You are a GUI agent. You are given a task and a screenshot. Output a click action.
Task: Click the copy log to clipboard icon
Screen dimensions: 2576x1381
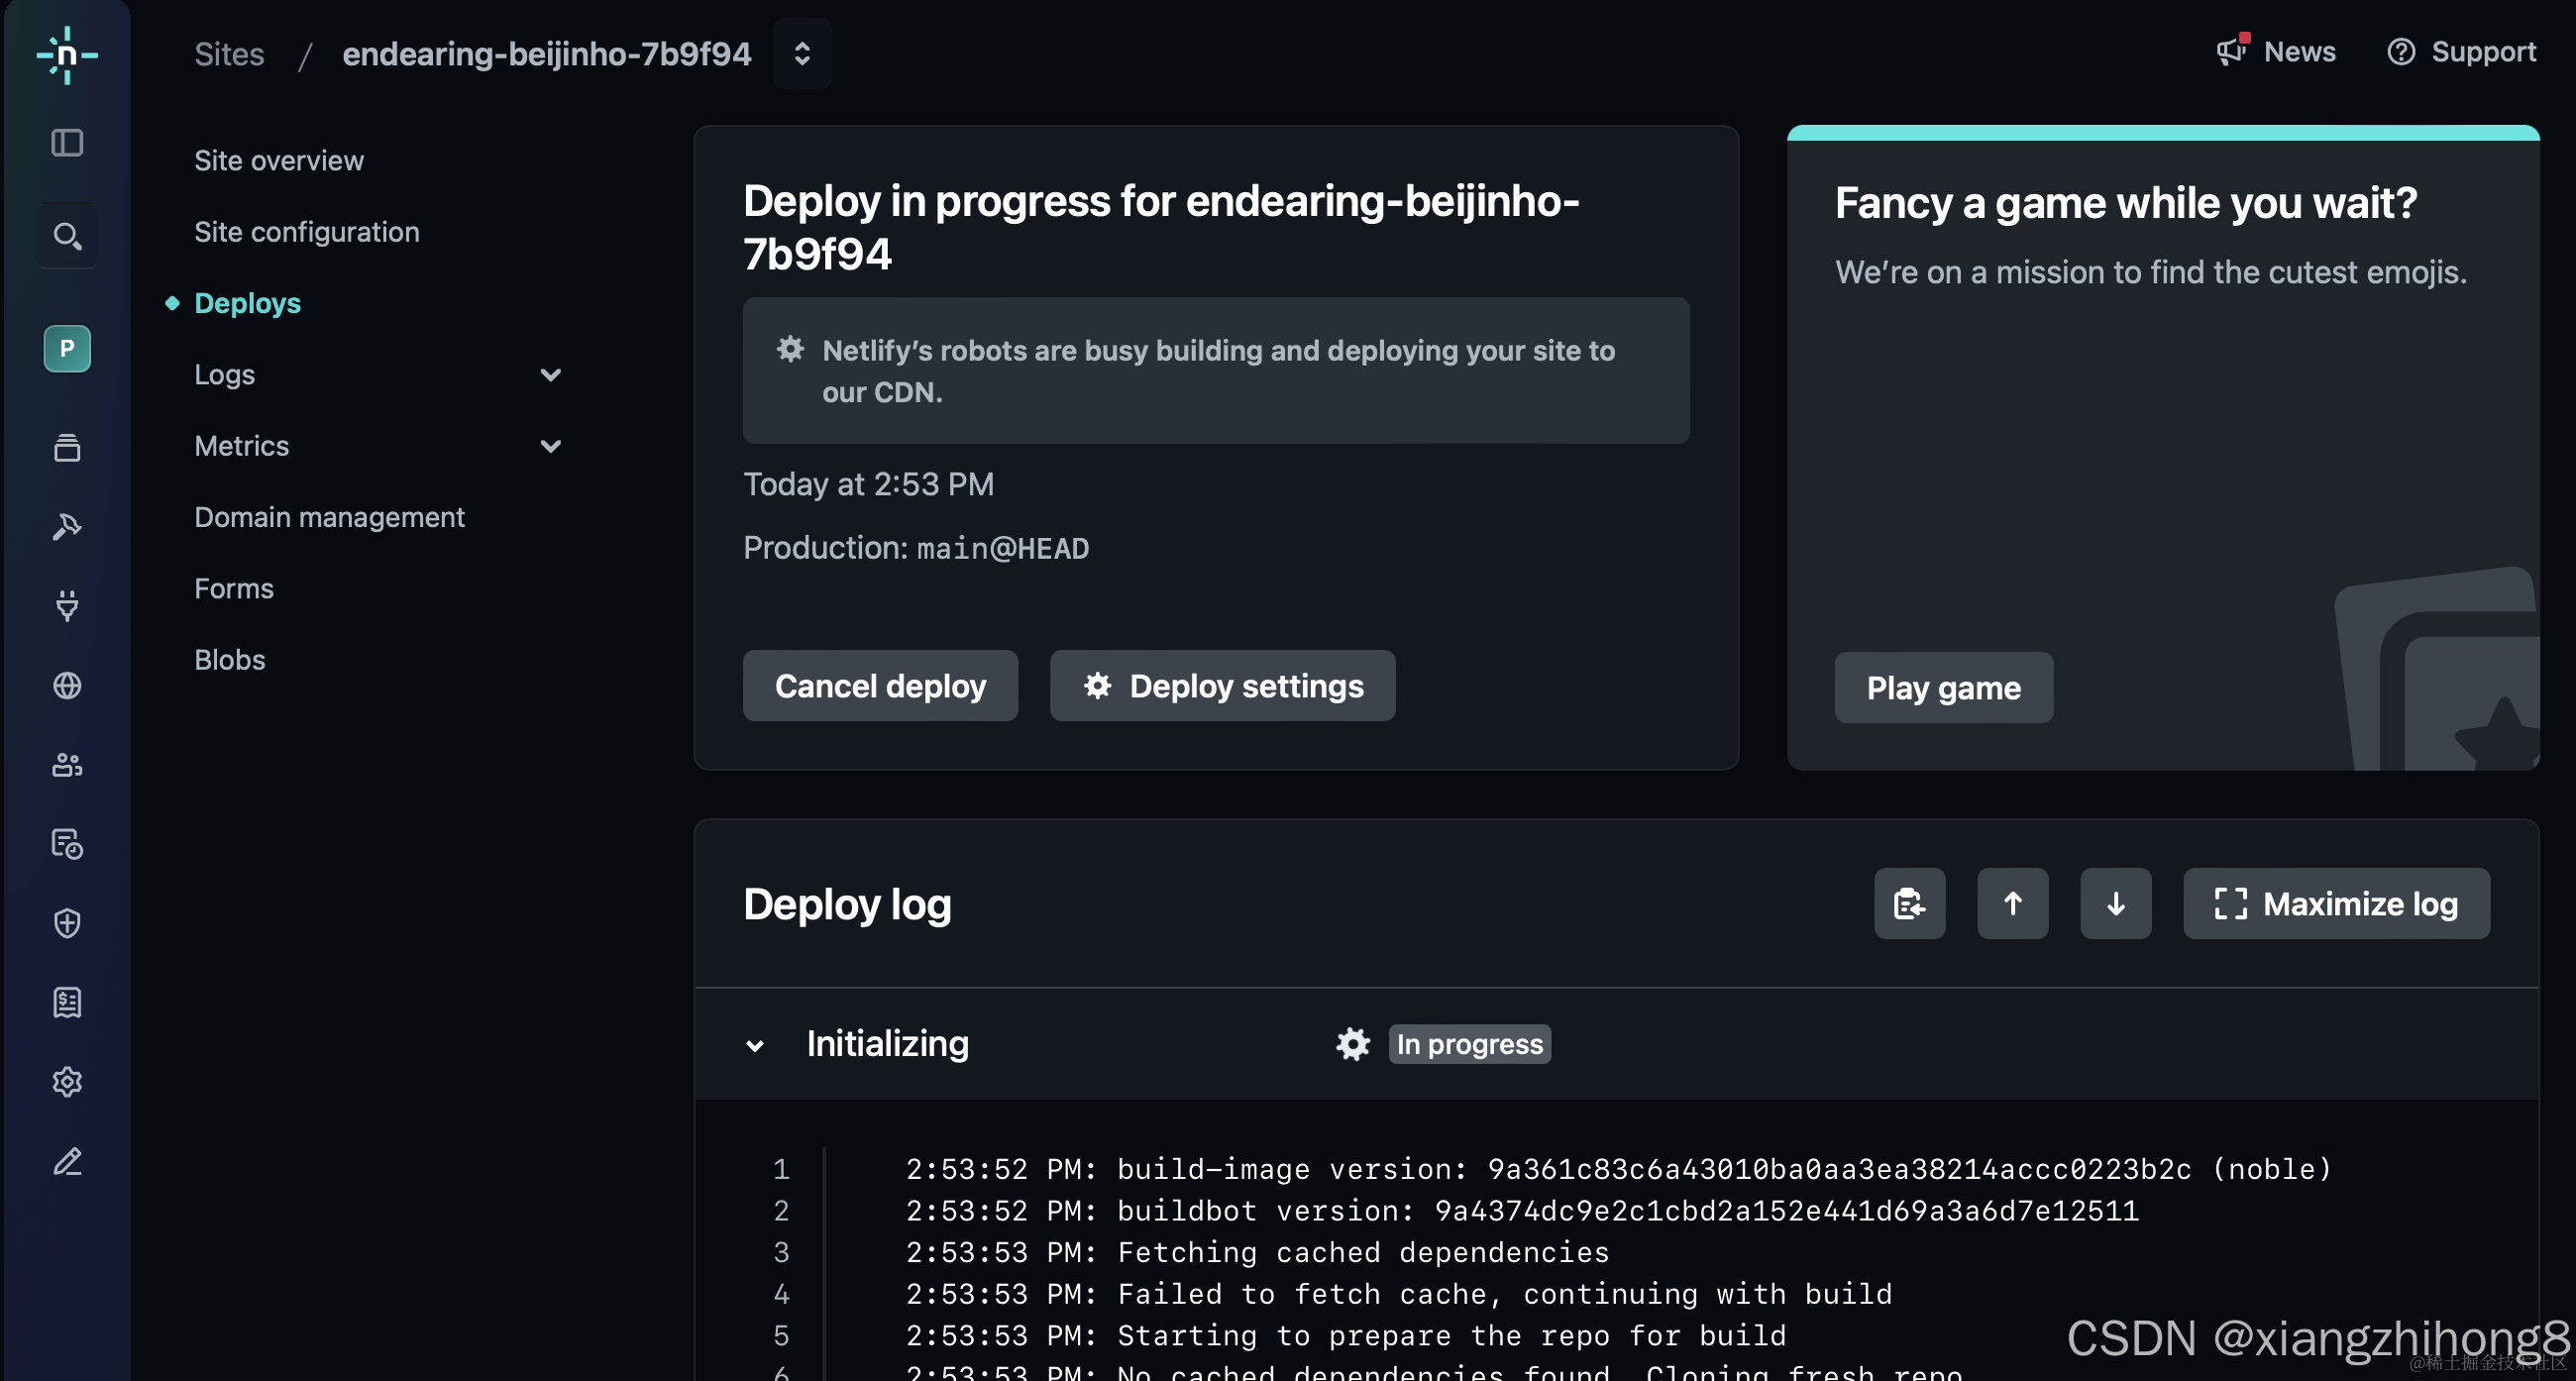point(1909,903)
